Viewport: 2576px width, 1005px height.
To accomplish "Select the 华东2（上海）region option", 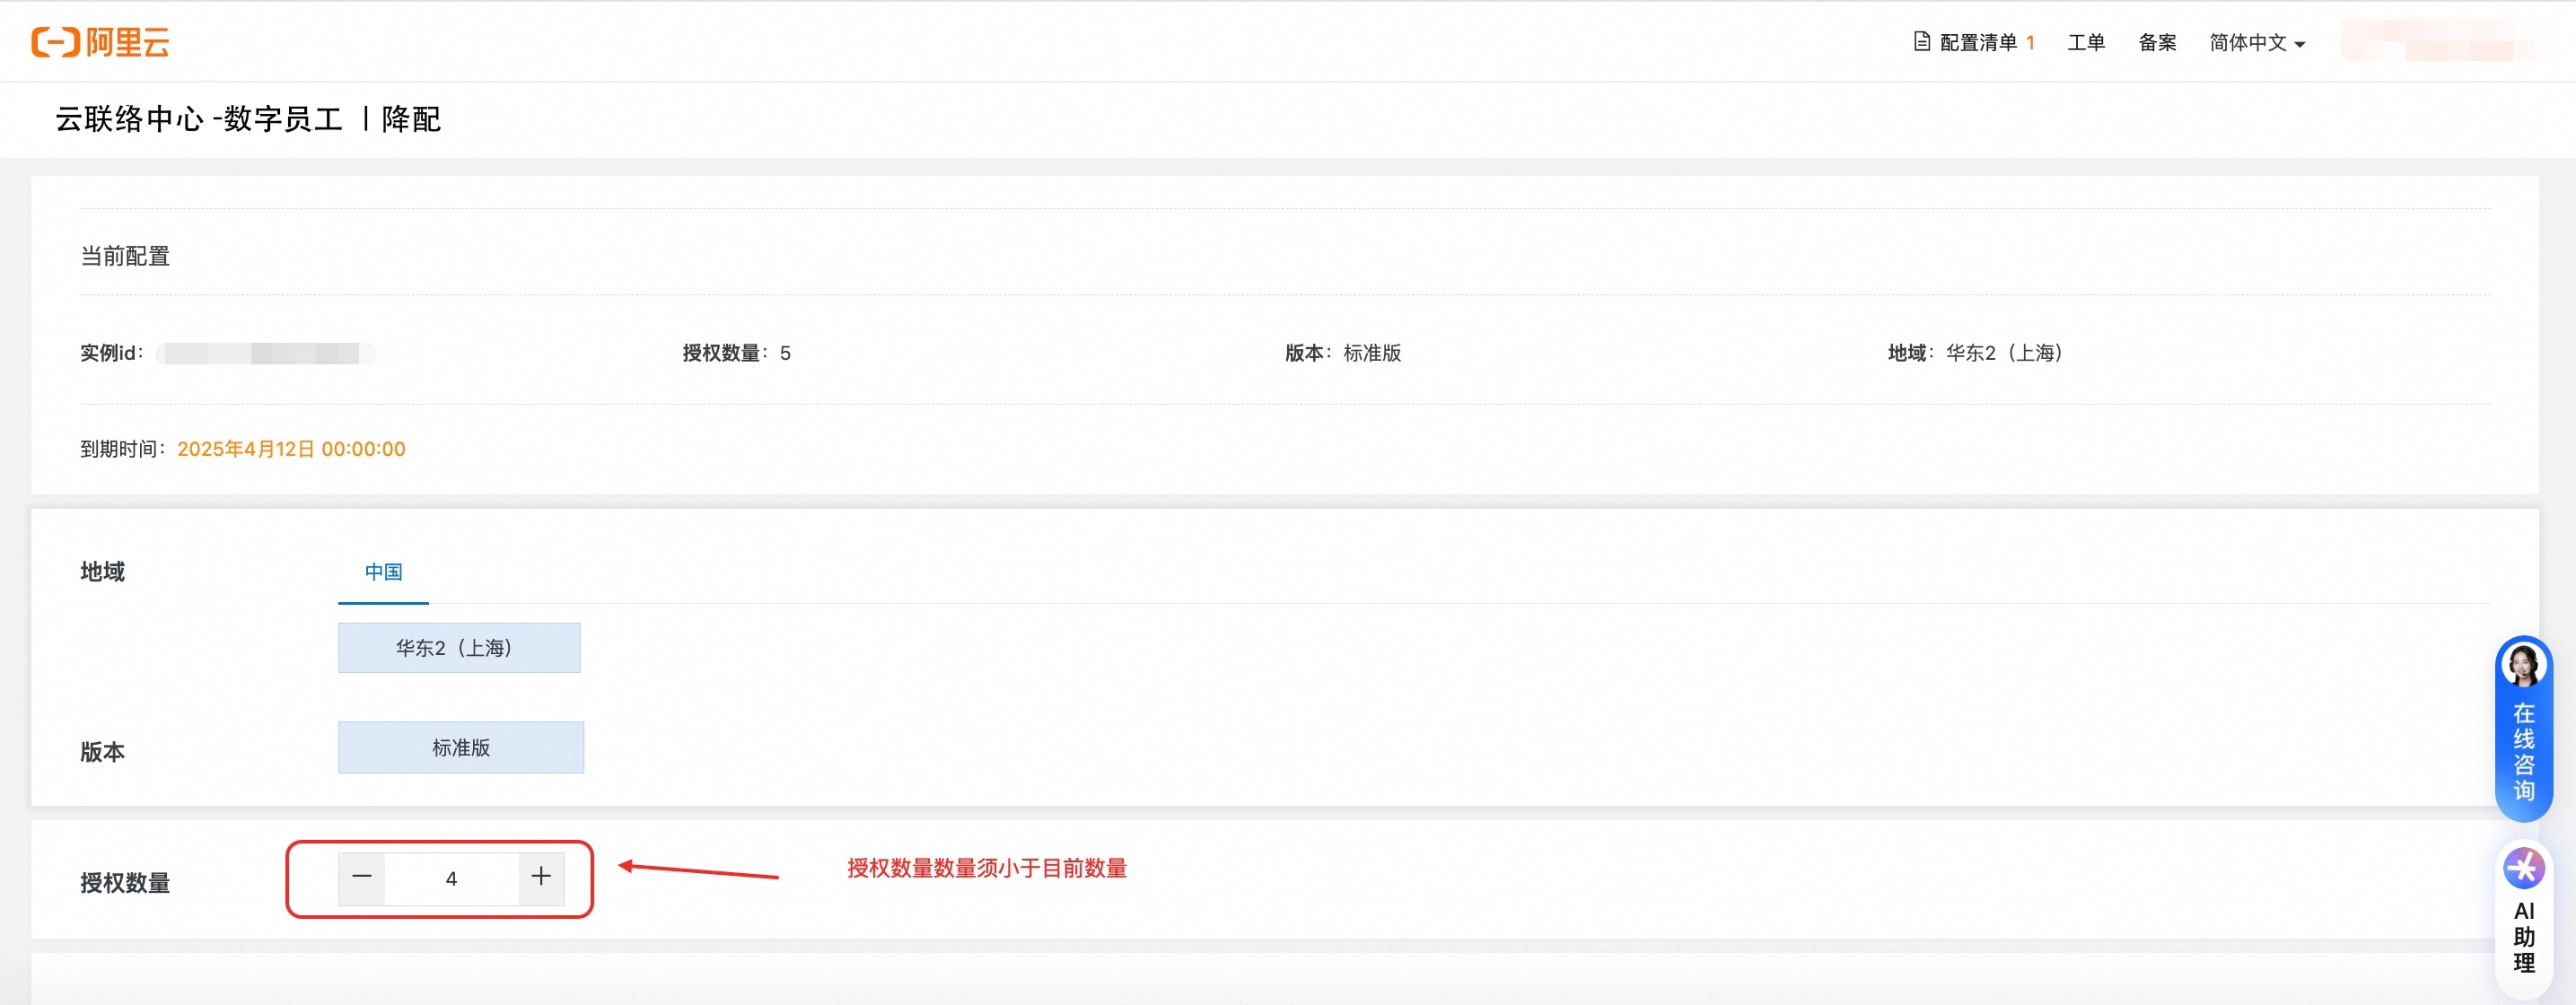I will pyautogui.click(x=459, y=648).
